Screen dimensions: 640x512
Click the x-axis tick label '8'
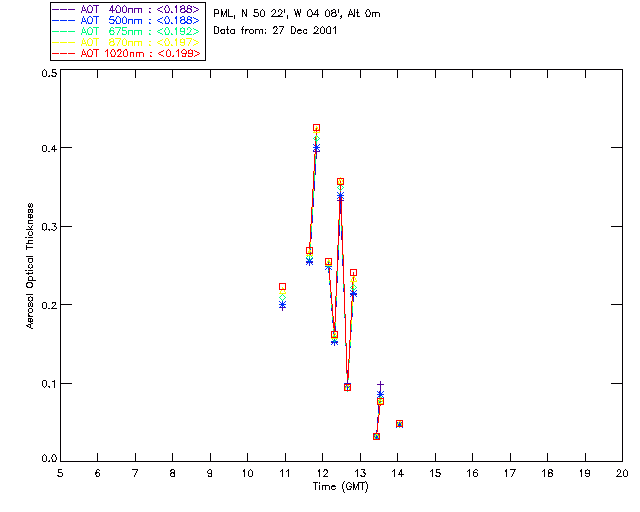point(173,473)
